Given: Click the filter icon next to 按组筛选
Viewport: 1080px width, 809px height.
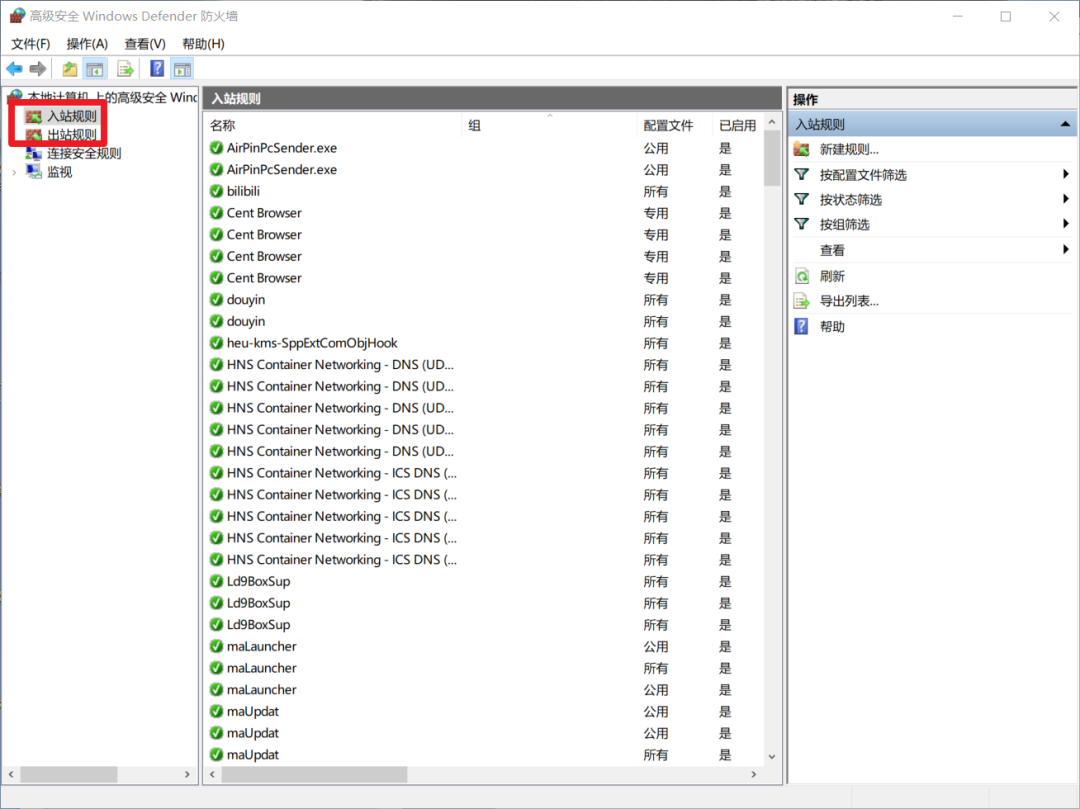Looking at the screenshot, I should (x=802, y=224).
